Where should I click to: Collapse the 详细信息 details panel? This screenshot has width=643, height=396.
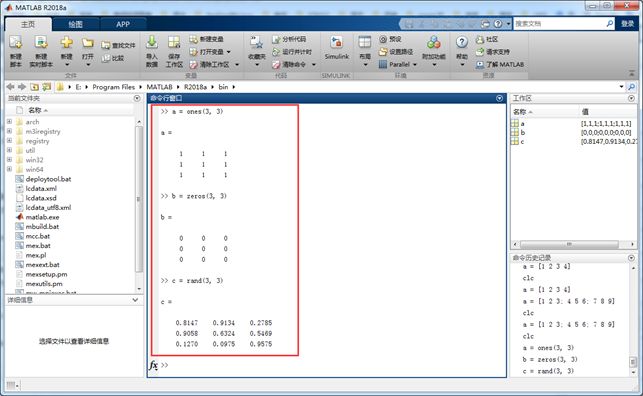(135, 300)
